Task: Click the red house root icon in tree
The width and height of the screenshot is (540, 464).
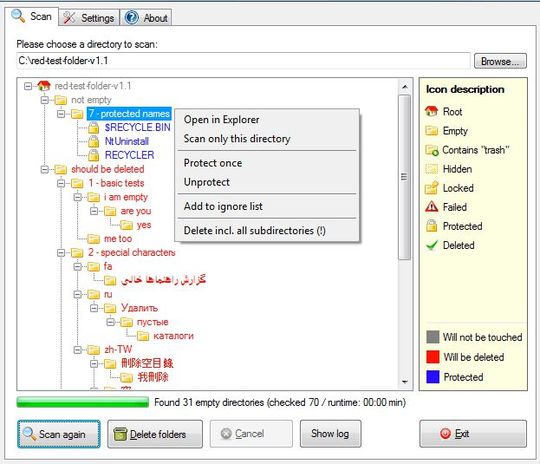Action: (44, 85)
